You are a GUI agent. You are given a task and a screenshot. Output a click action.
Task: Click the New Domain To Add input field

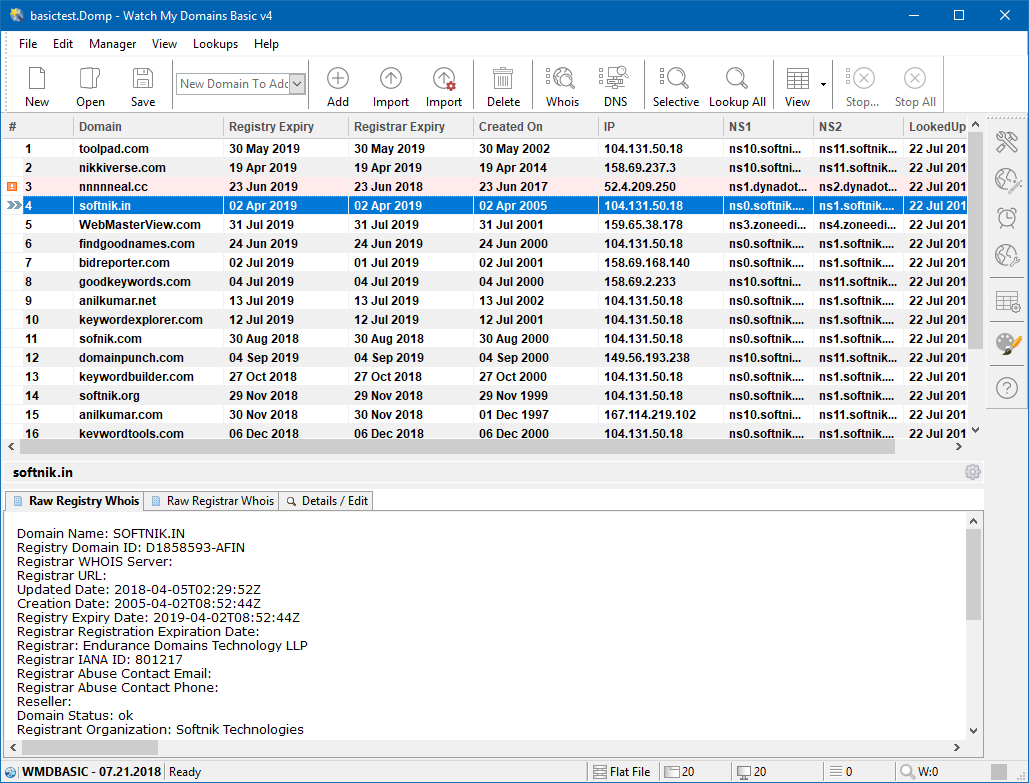coord(234,83)
